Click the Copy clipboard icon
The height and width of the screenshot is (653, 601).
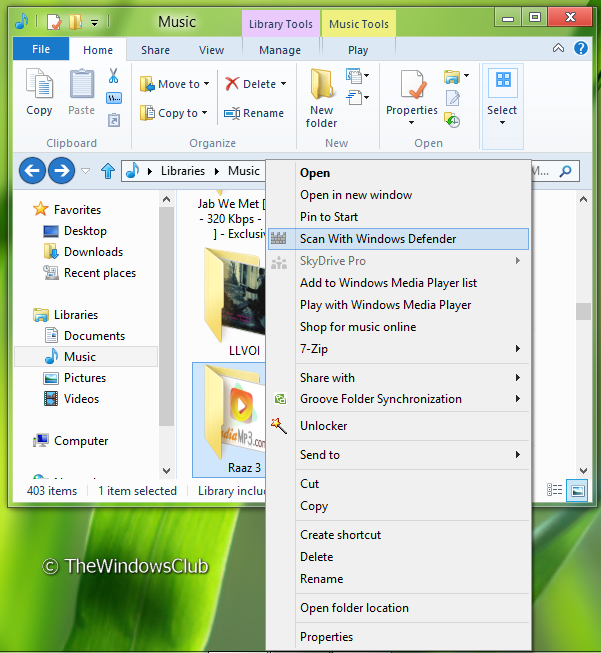point(39,84)
